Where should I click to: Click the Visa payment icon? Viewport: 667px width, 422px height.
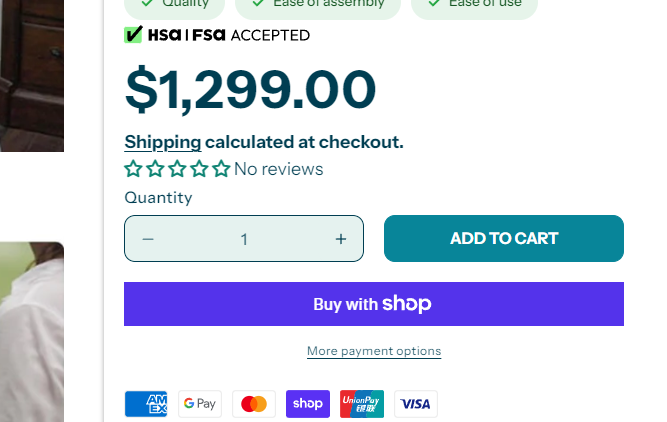click(x=416, y=404)
